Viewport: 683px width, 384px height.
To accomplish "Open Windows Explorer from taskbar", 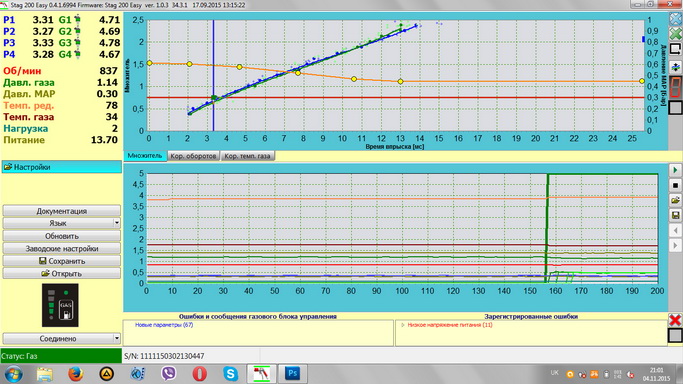I will pyautogui.click(x=44, y=374).
